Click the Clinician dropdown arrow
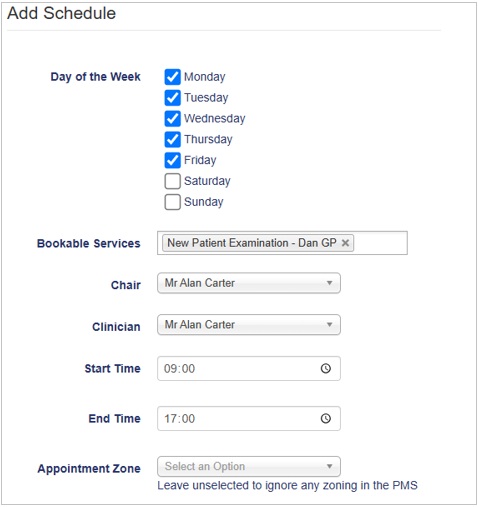478x507 pixels. 329,325
